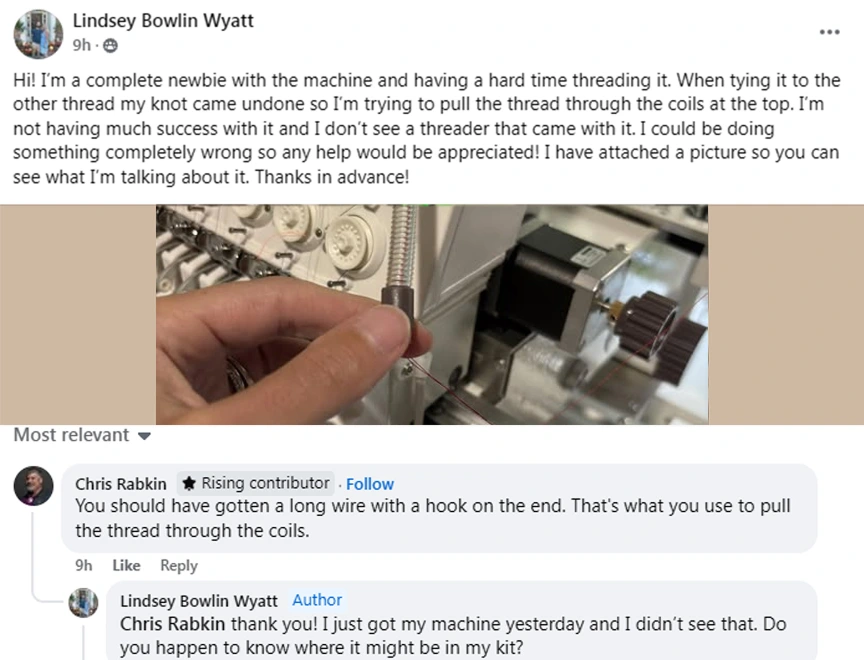
Task: Click Lindsey Bowlin Wyatt's post profile picture
Action: [x=38, y=34]
